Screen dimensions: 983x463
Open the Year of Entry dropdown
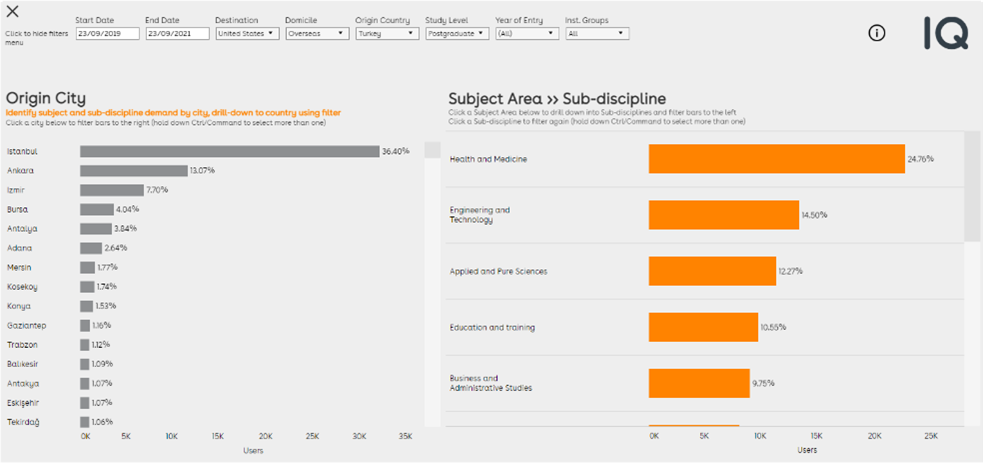tap(526, 33)
